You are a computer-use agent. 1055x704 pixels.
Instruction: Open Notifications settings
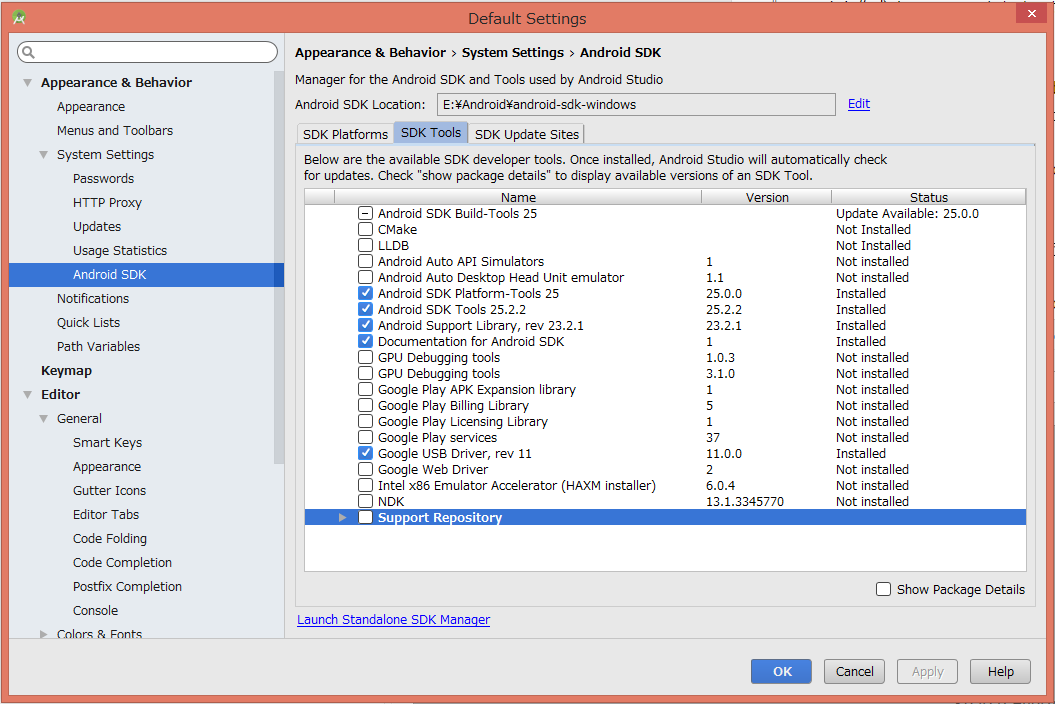tap(93, 298)
